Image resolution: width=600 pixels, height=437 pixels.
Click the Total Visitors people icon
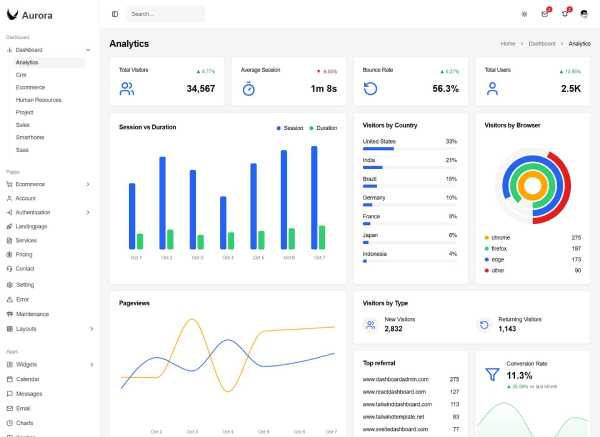pyautogui.click(x=127, y=88)
